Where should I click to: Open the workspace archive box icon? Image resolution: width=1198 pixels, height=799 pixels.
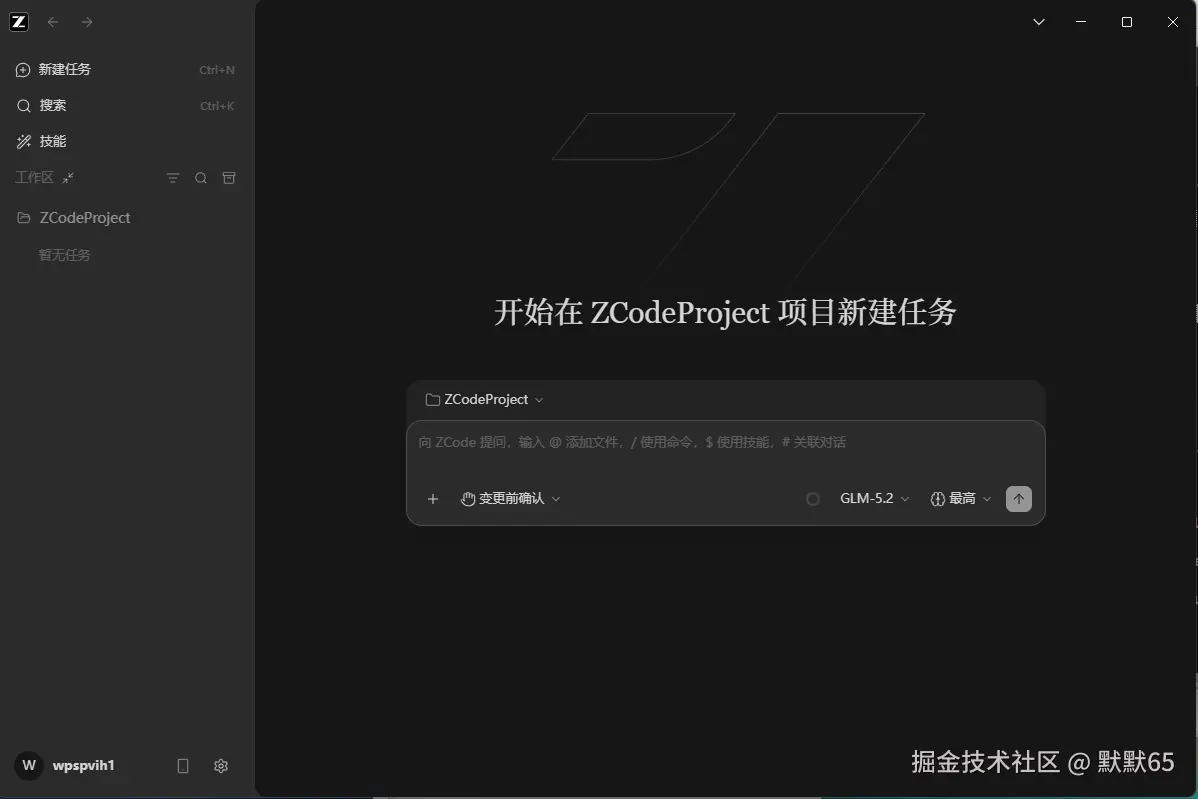229,178
